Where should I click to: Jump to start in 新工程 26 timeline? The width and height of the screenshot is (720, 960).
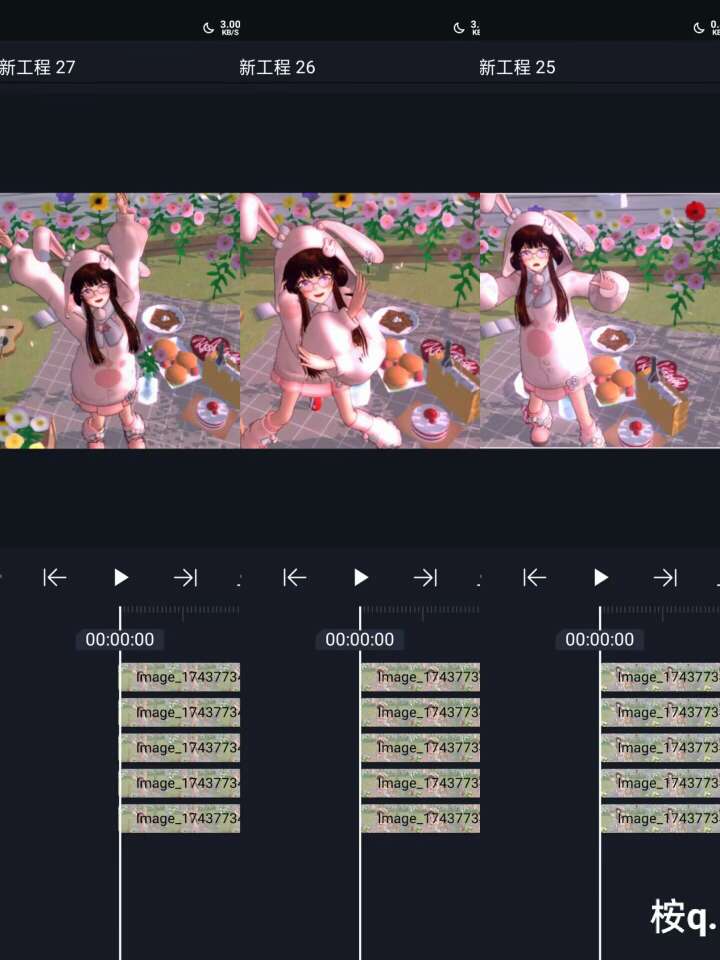tap(294, 577)
